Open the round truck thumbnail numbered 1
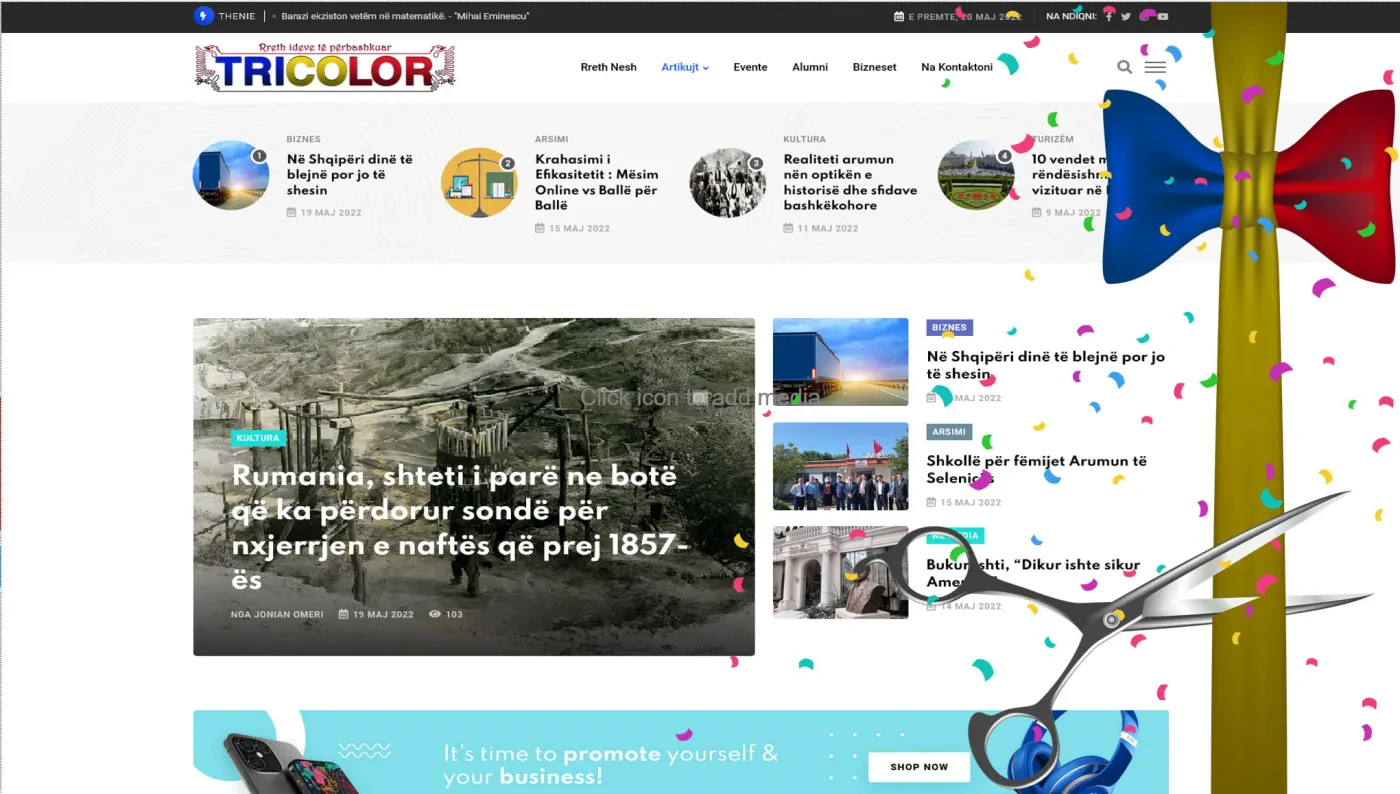 point(231,175)
